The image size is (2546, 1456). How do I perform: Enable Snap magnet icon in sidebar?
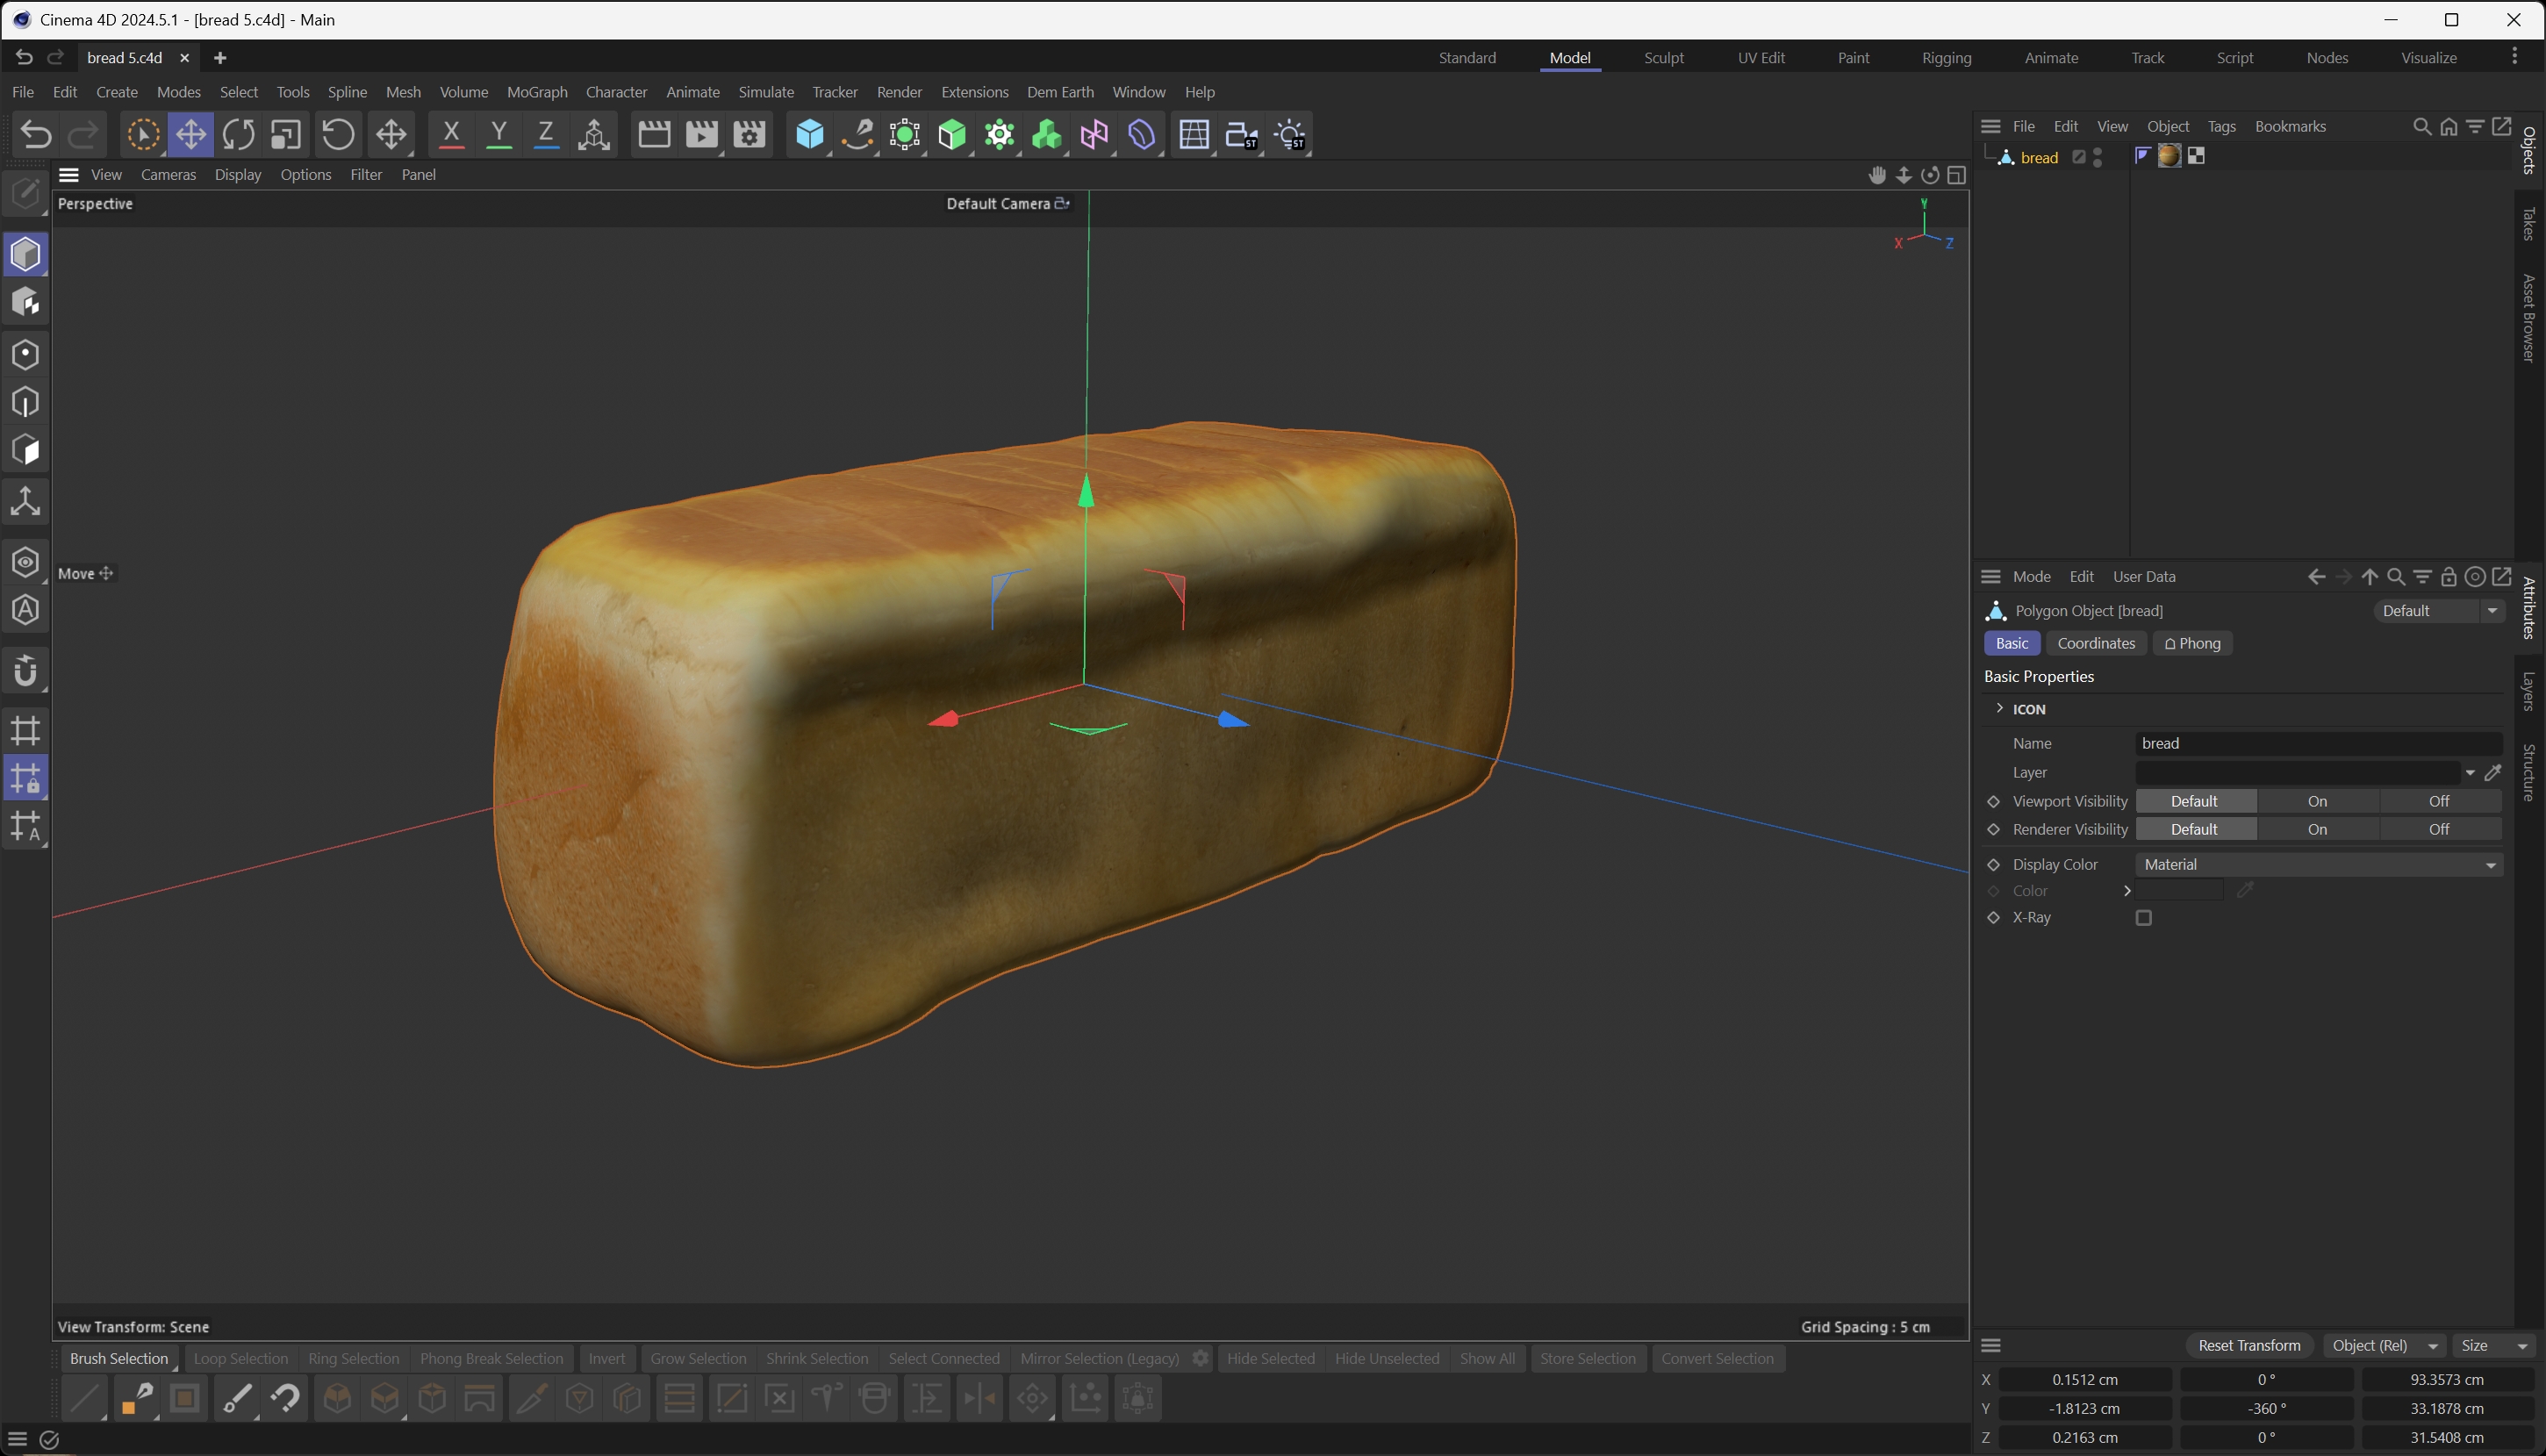click(x=25, y=671)
